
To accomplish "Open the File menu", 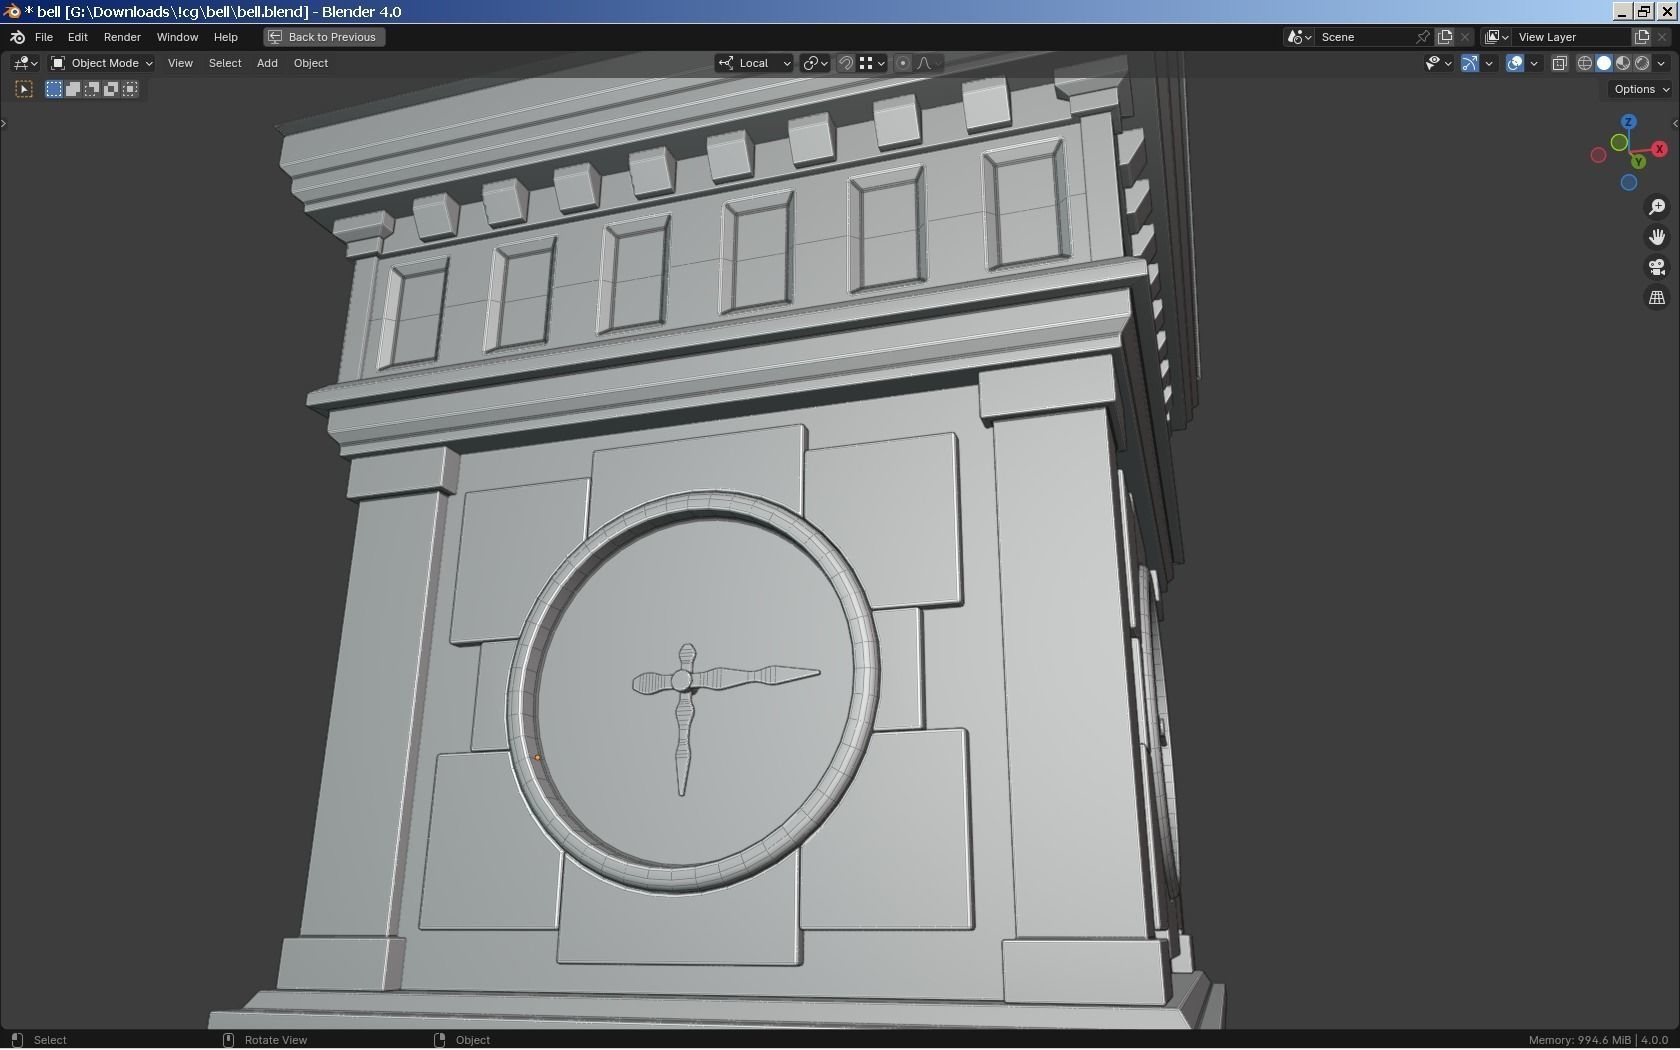I will pos(44,37).
